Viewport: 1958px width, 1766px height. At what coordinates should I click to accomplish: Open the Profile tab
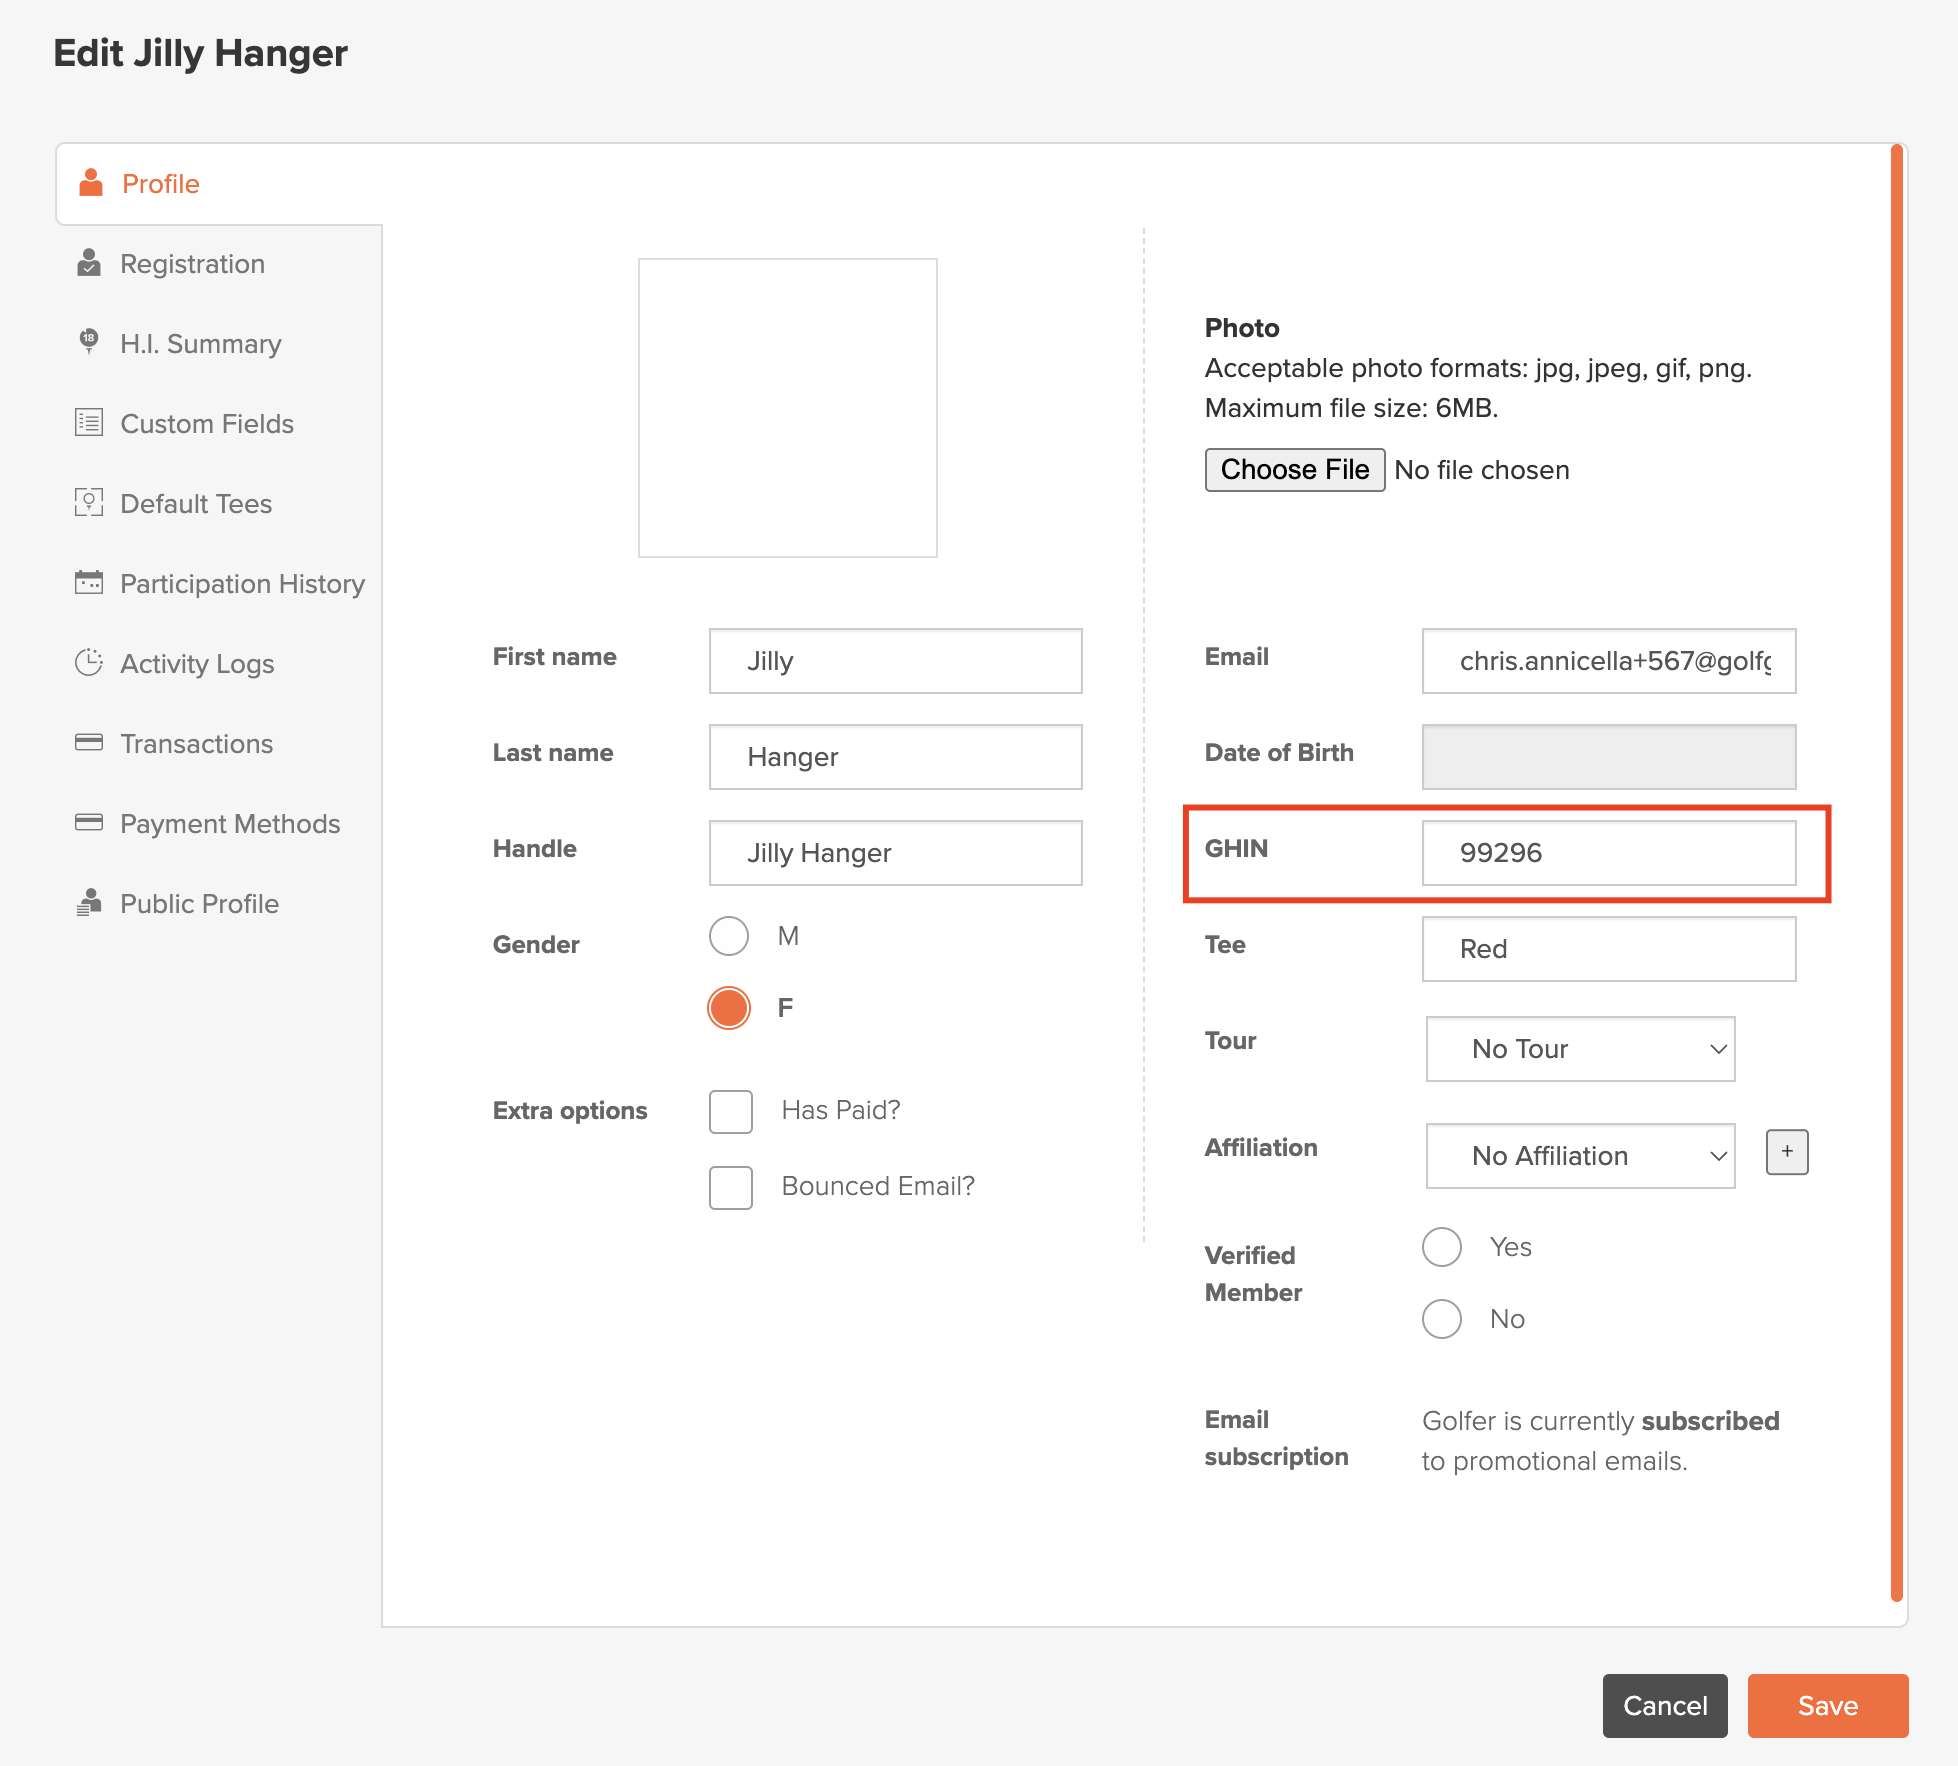219,184
